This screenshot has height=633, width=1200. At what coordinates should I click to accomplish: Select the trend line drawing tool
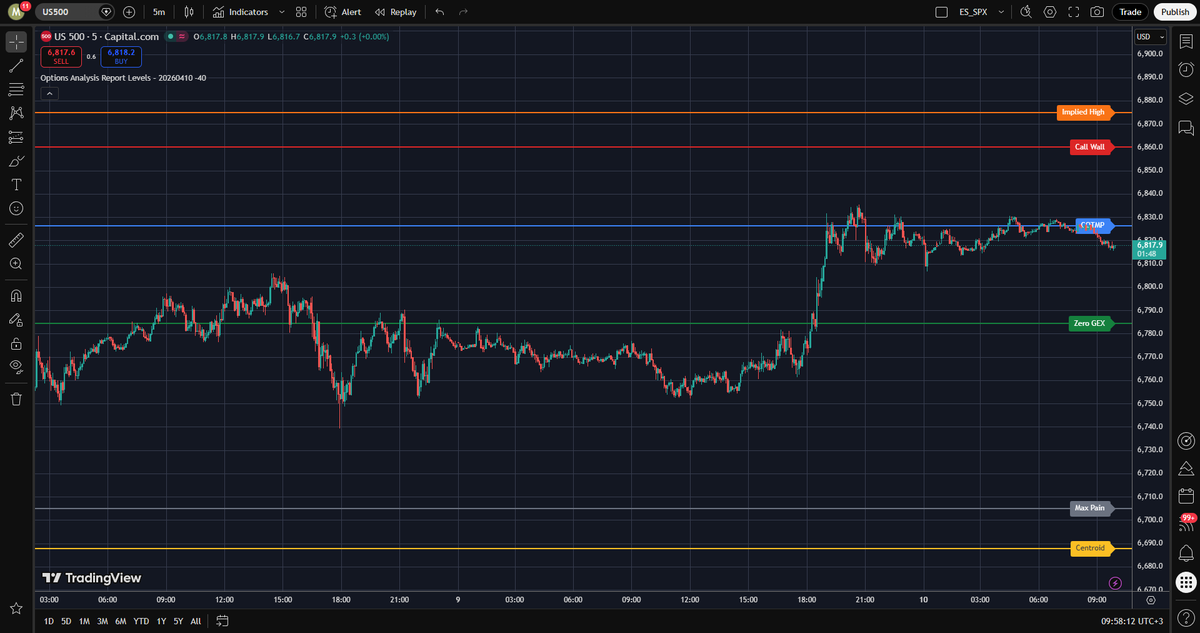(16, 66)
